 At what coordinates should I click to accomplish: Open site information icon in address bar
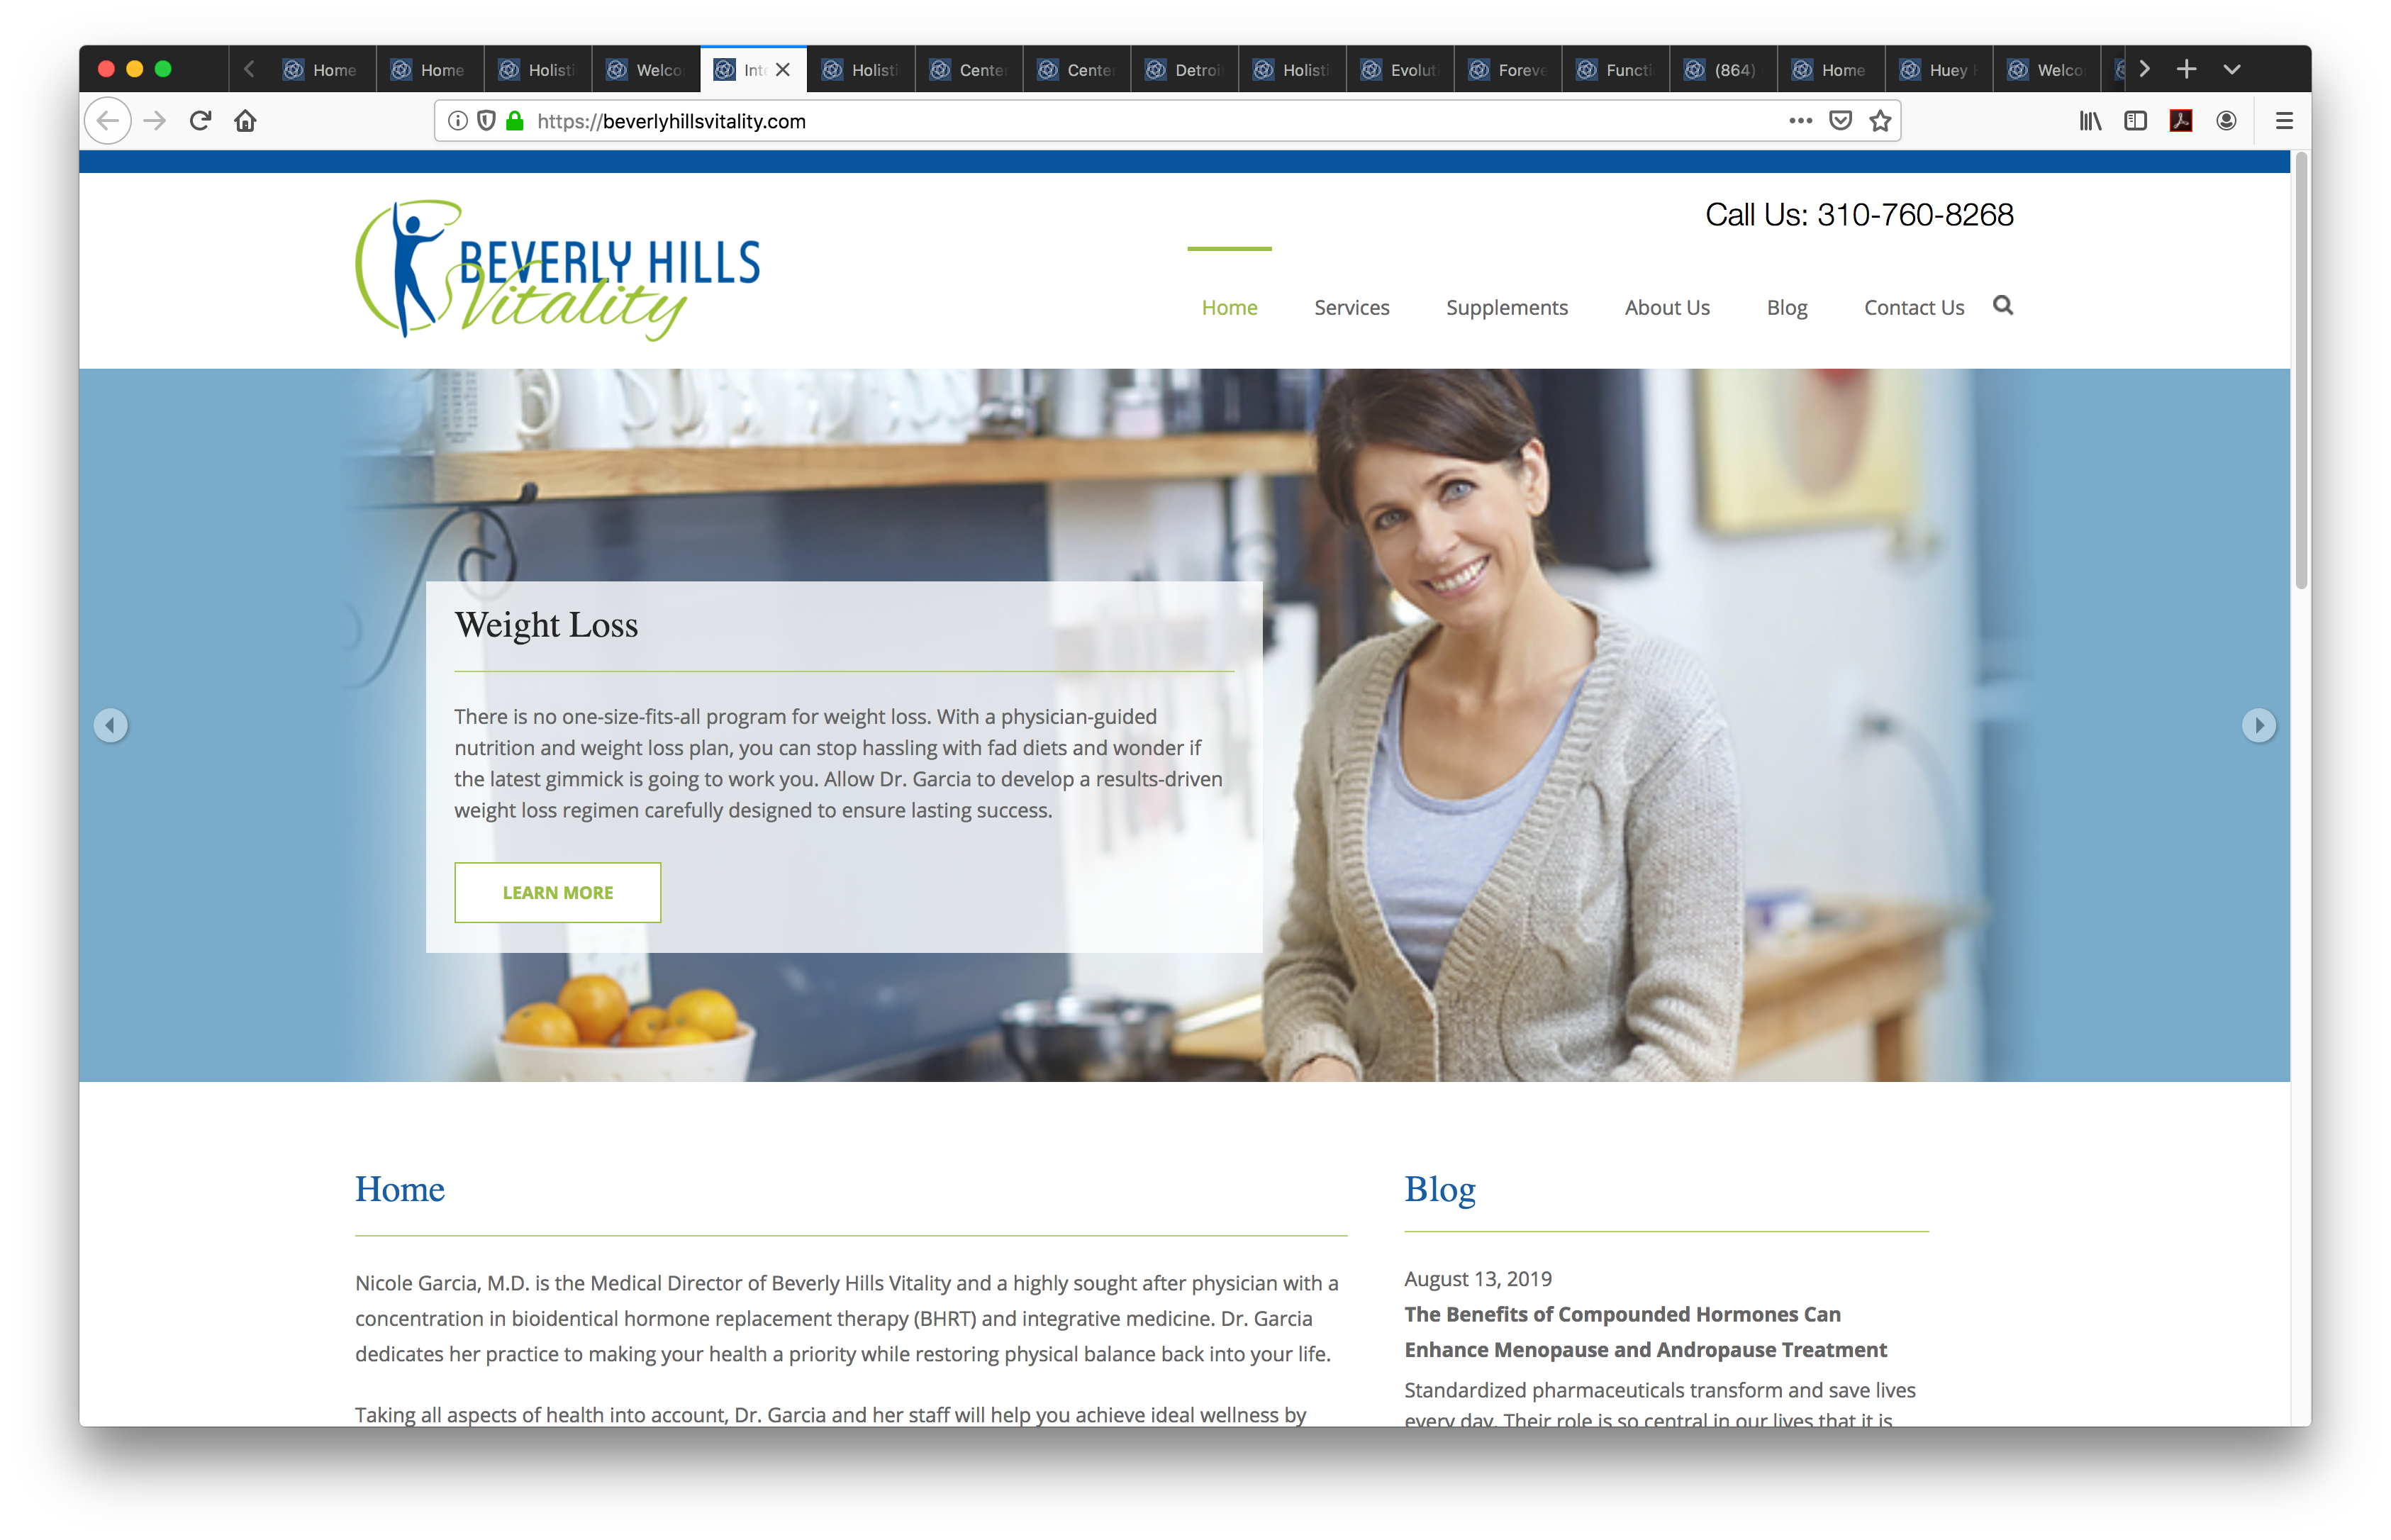point(457,121)
